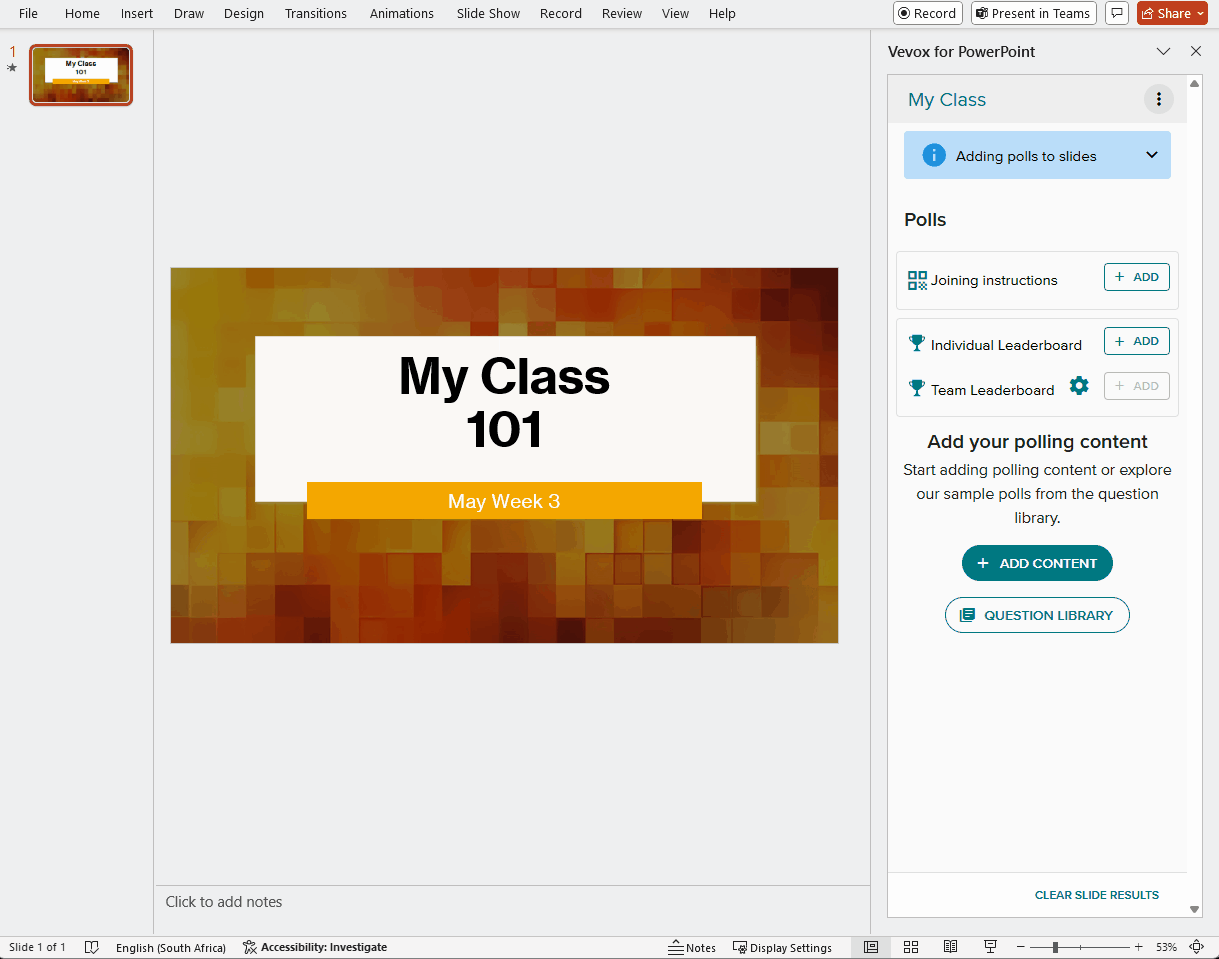1219x959 pixels.
Task: Click the Joining instructions QR code icon
Action: [916, 281]
